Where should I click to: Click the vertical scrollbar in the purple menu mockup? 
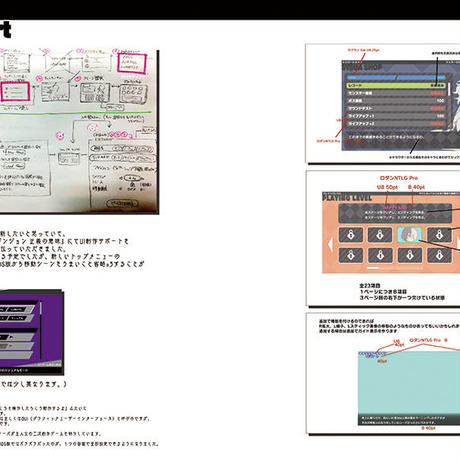click(x=41, y=330)
